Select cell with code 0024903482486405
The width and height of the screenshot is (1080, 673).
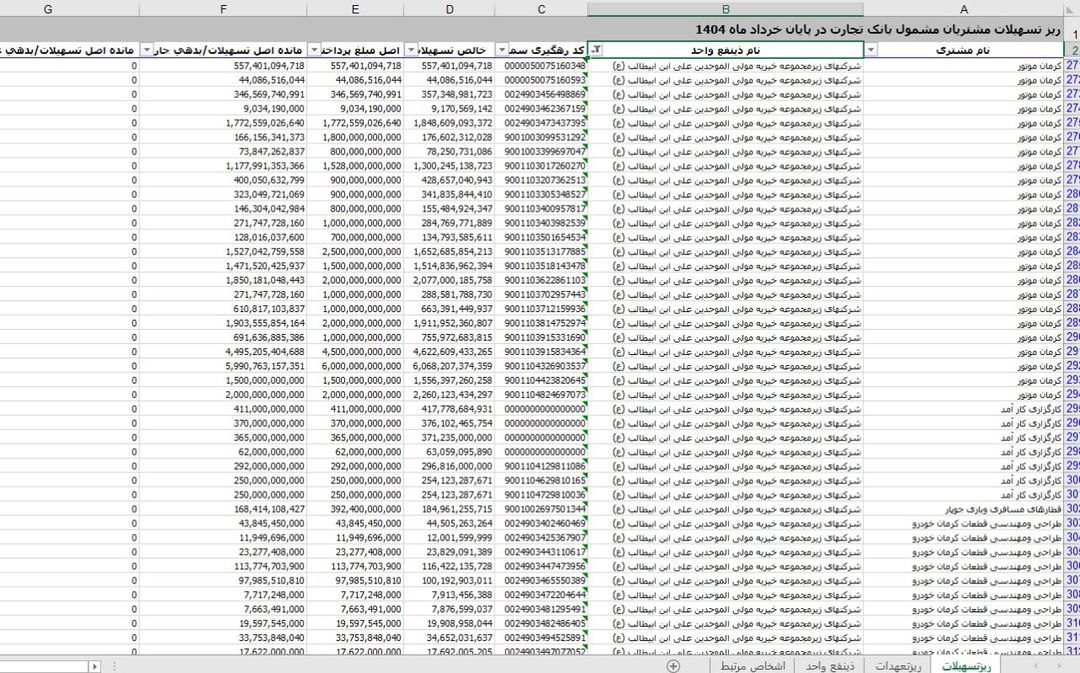[541, 623]
